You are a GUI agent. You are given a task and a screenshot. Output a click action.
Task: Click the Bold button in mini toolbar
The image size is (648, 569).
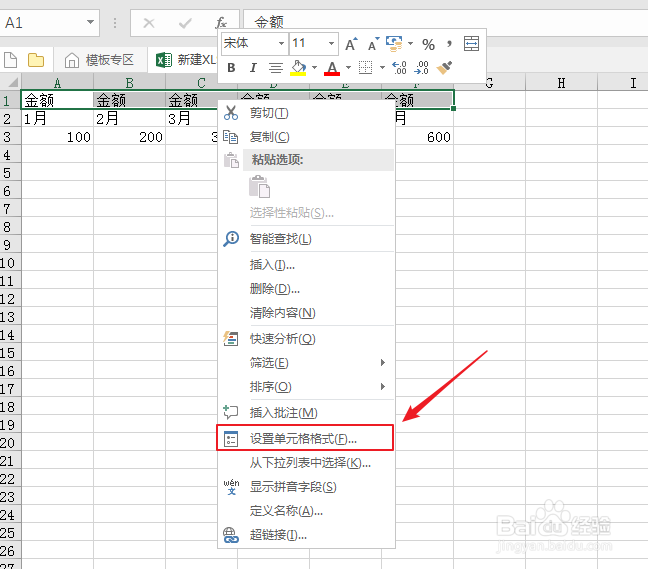coord(231,67)
